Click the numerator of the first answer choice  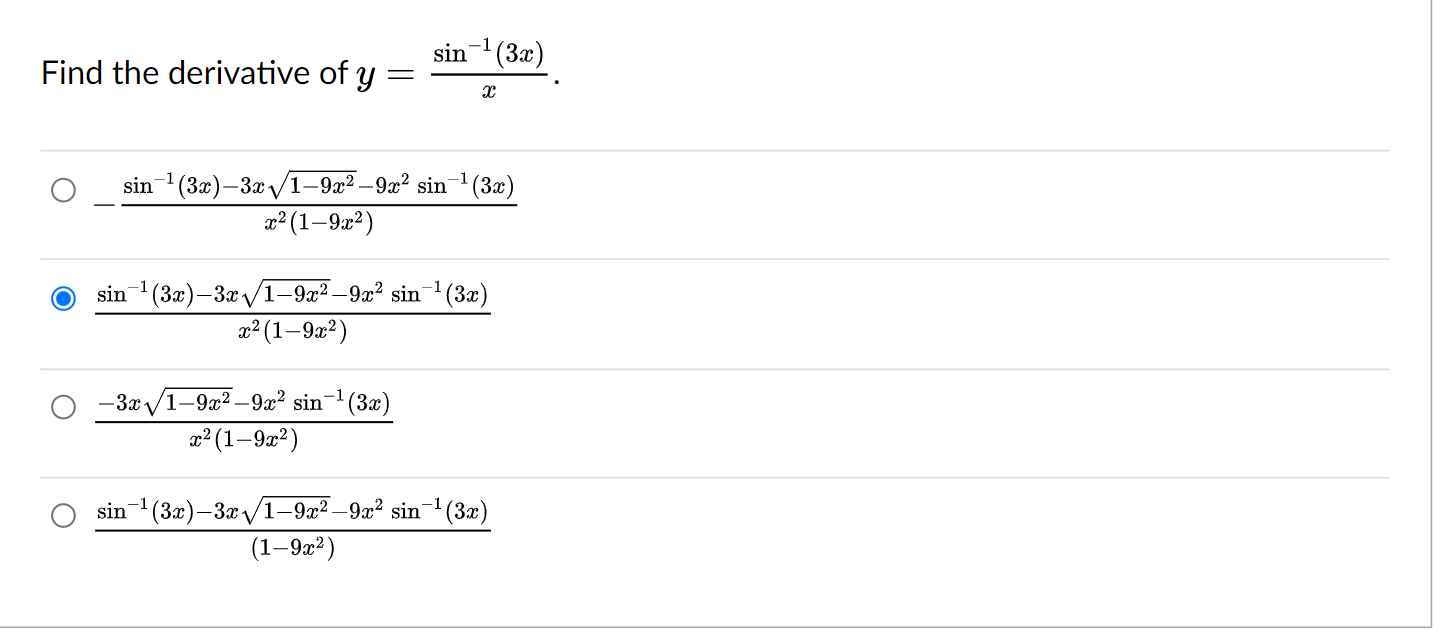click(x=318, y=187)
